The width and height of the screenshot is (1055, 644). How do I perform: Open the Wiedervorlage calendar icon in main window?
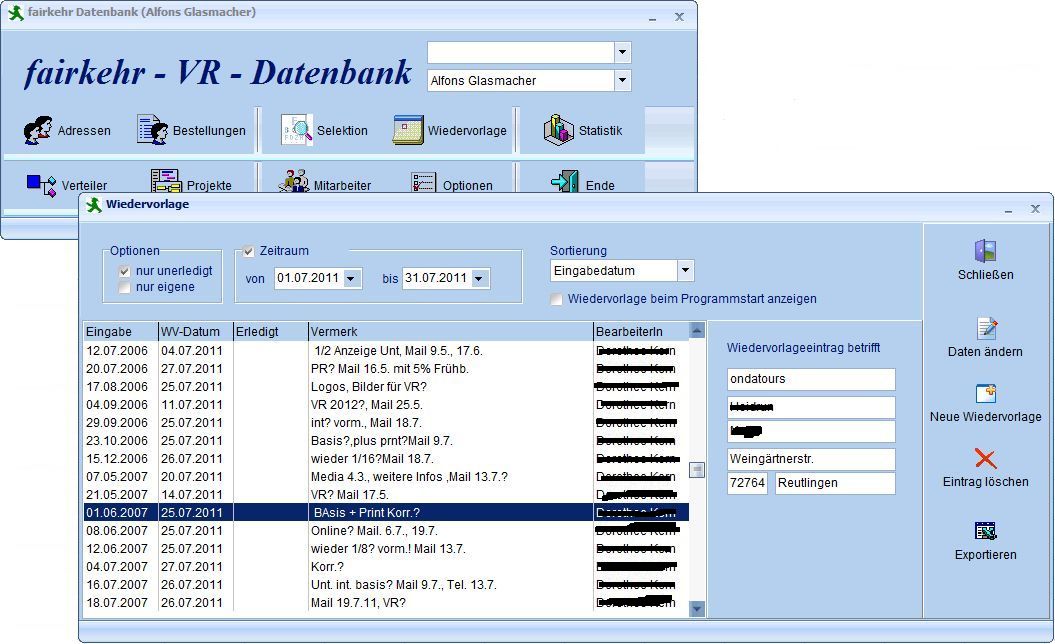[x=408, y=130]
